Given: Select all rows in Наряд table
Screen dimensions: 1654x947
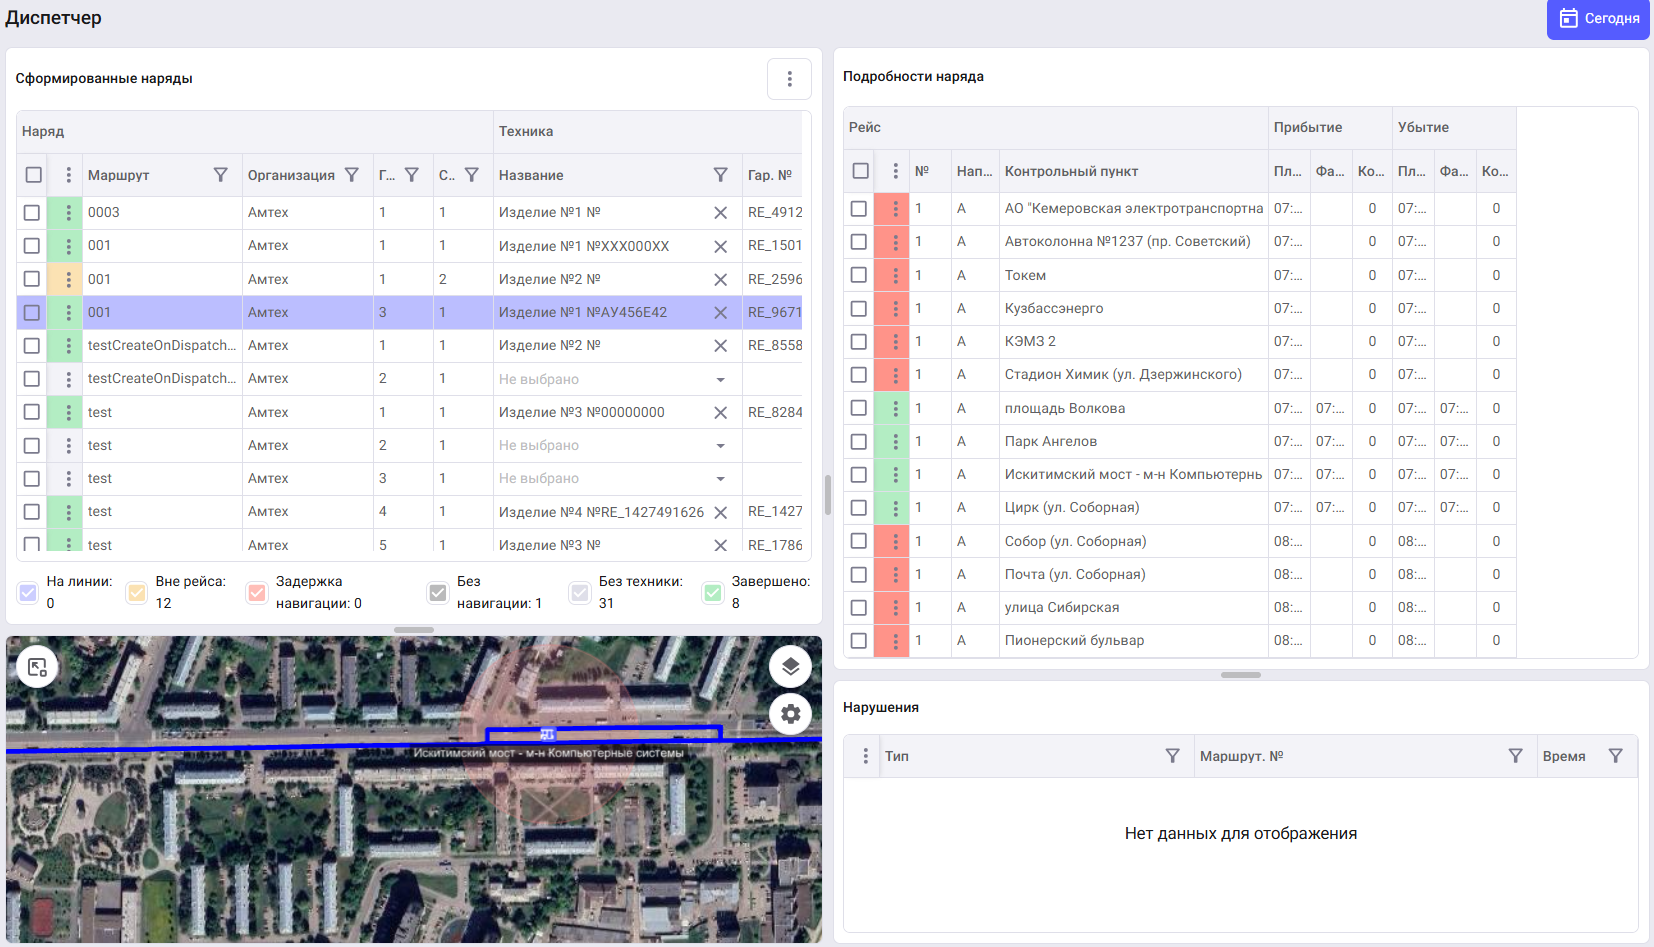Looking at the screenshot, I should pos(33,175).
